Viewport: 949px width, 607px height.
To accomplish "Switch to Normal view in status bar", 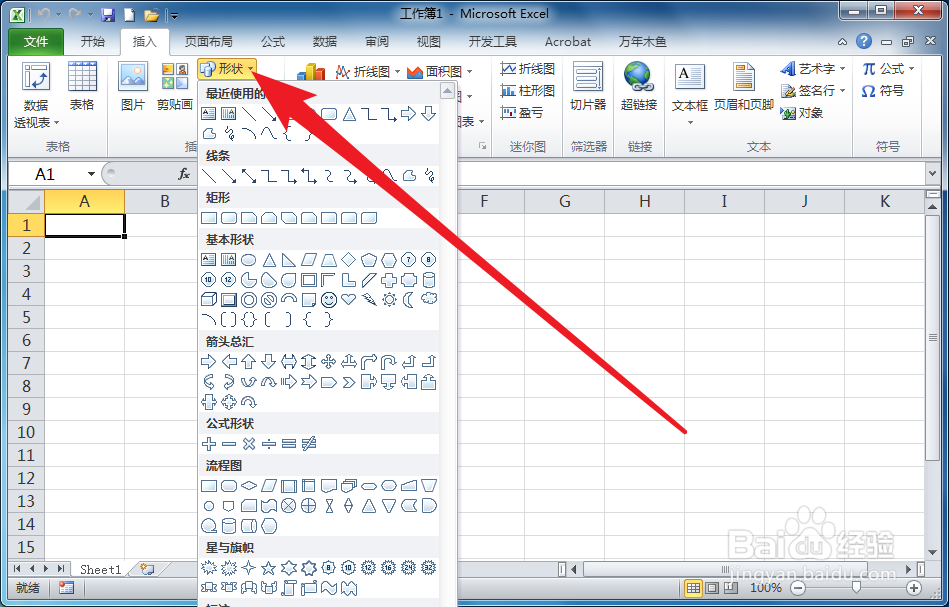I will click(x=693, y=588).
